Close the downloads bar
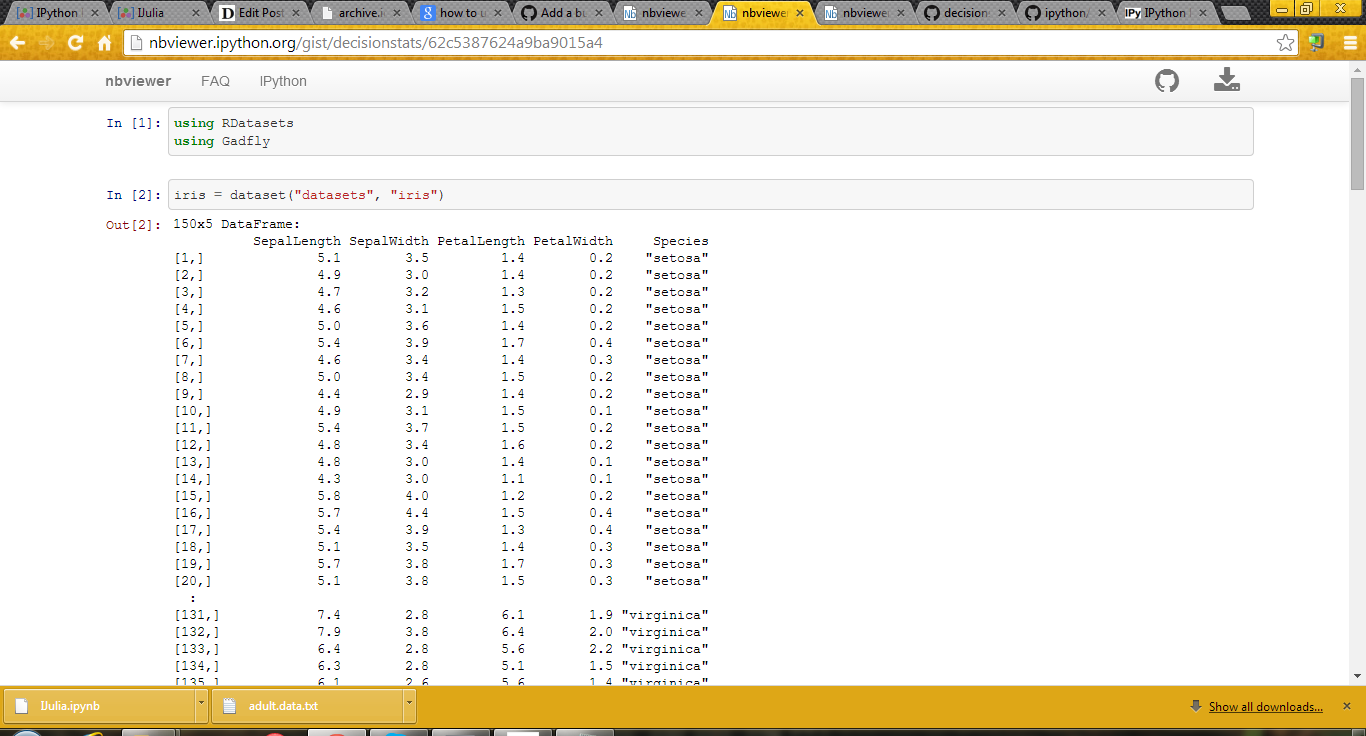1366x736 pixels. 1346,706
